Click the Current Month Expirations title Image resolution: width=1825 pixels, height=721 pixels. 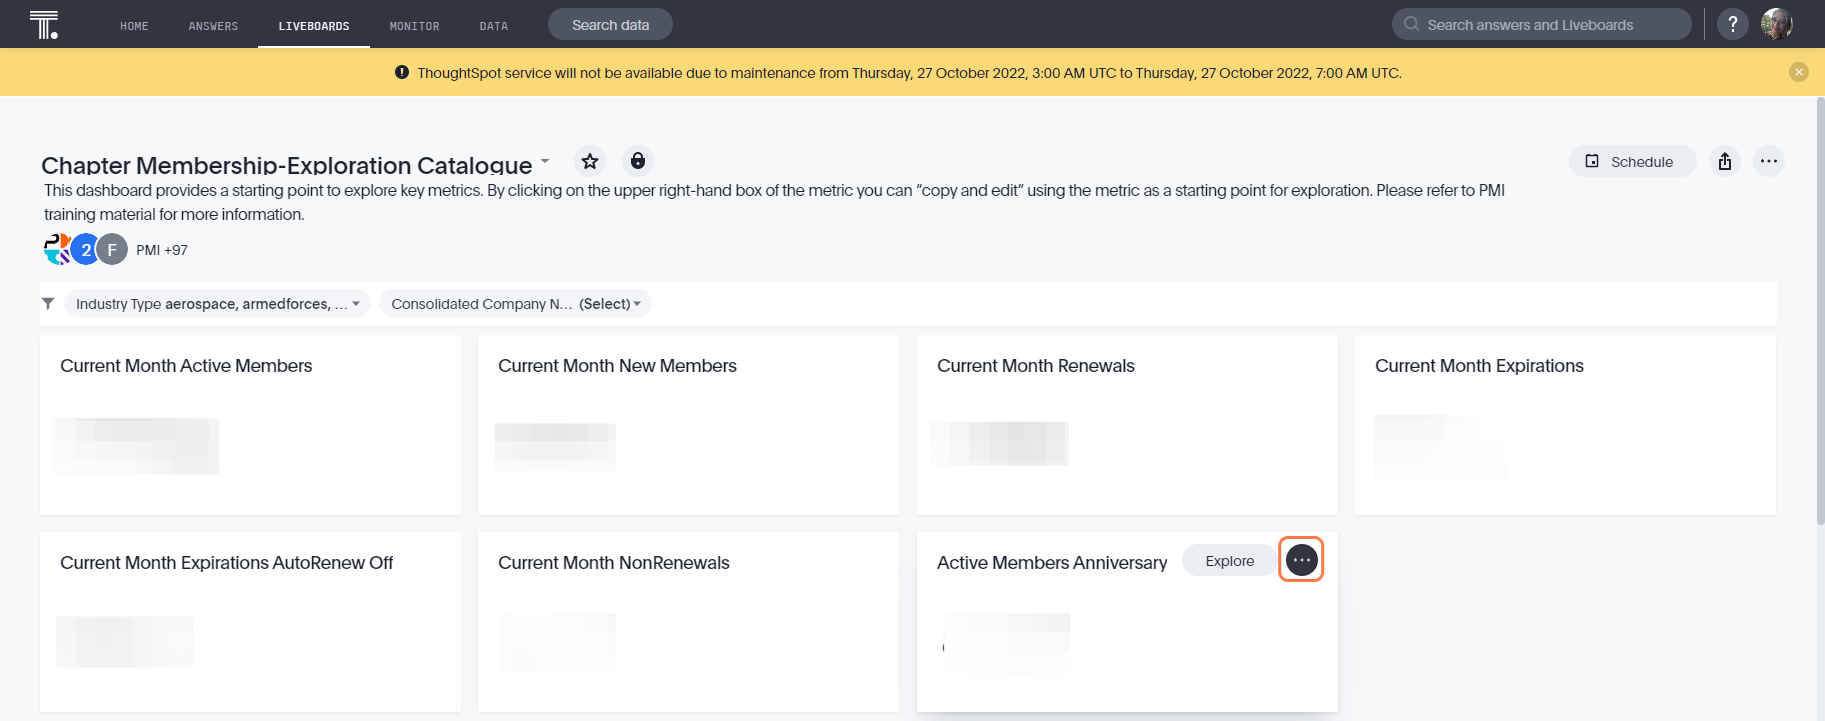coord(1479,366)
